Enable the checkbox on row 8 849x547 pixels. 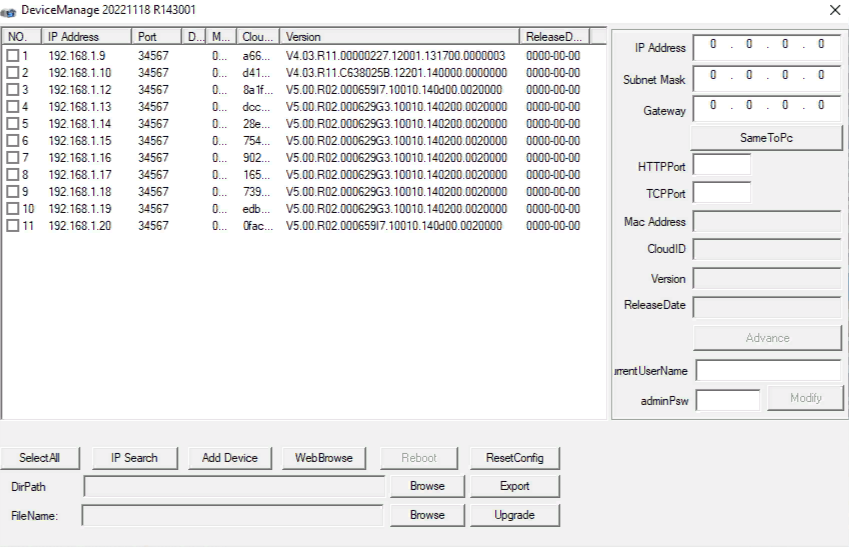tap(13, 175)
